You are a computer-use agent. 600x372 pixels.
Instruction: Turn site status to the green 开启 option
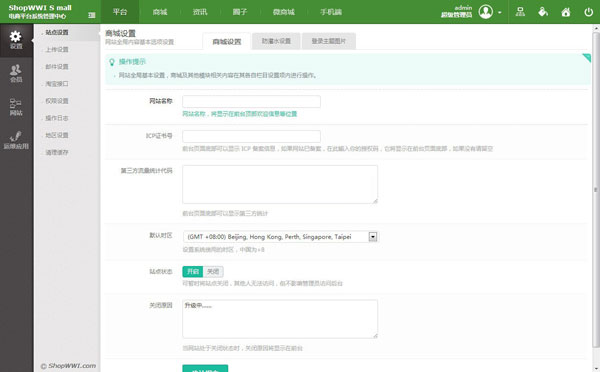click(192, 271)
